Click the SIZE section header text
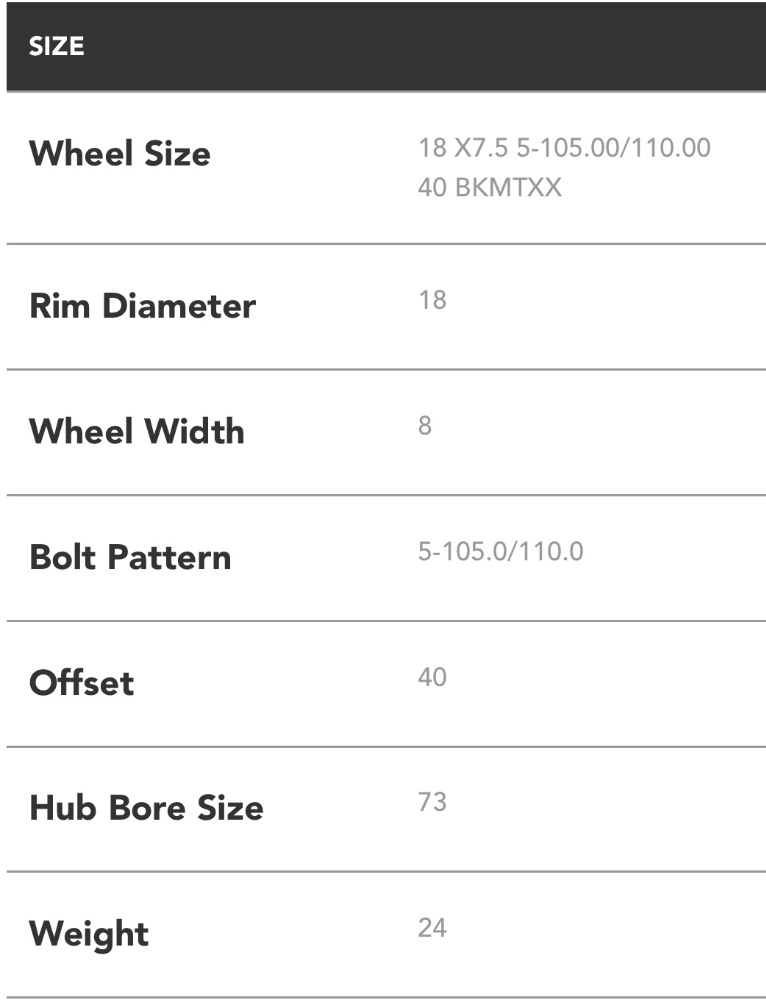This screenshot has width=766, height=1000. pyautogui.click(x=56, y=48)
